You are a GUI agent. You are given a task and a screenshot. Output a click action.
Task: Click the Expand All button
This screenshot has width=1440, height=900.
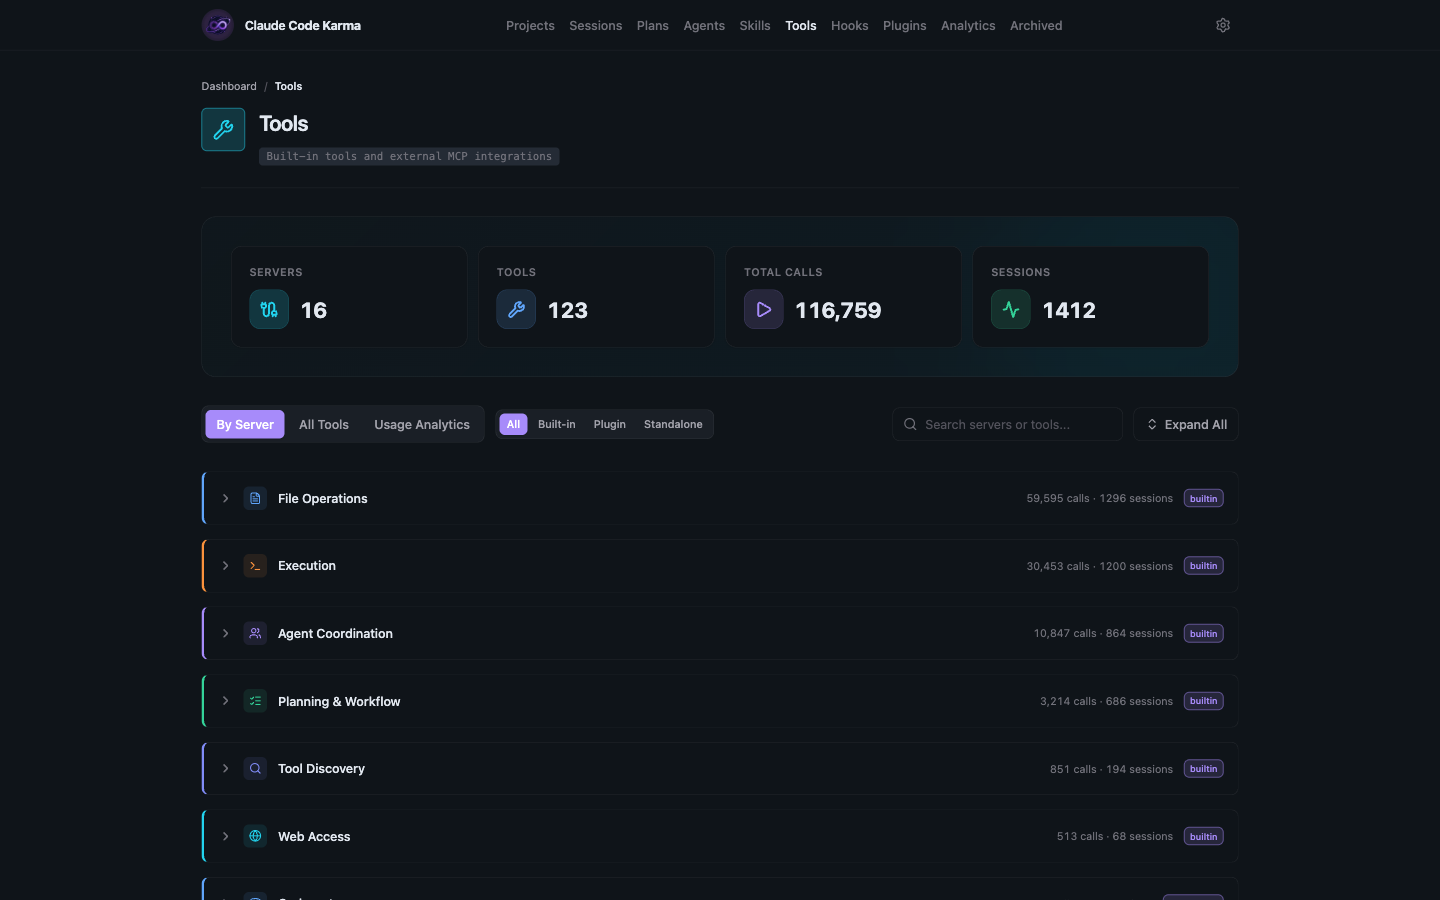(x=1186, y=424)
